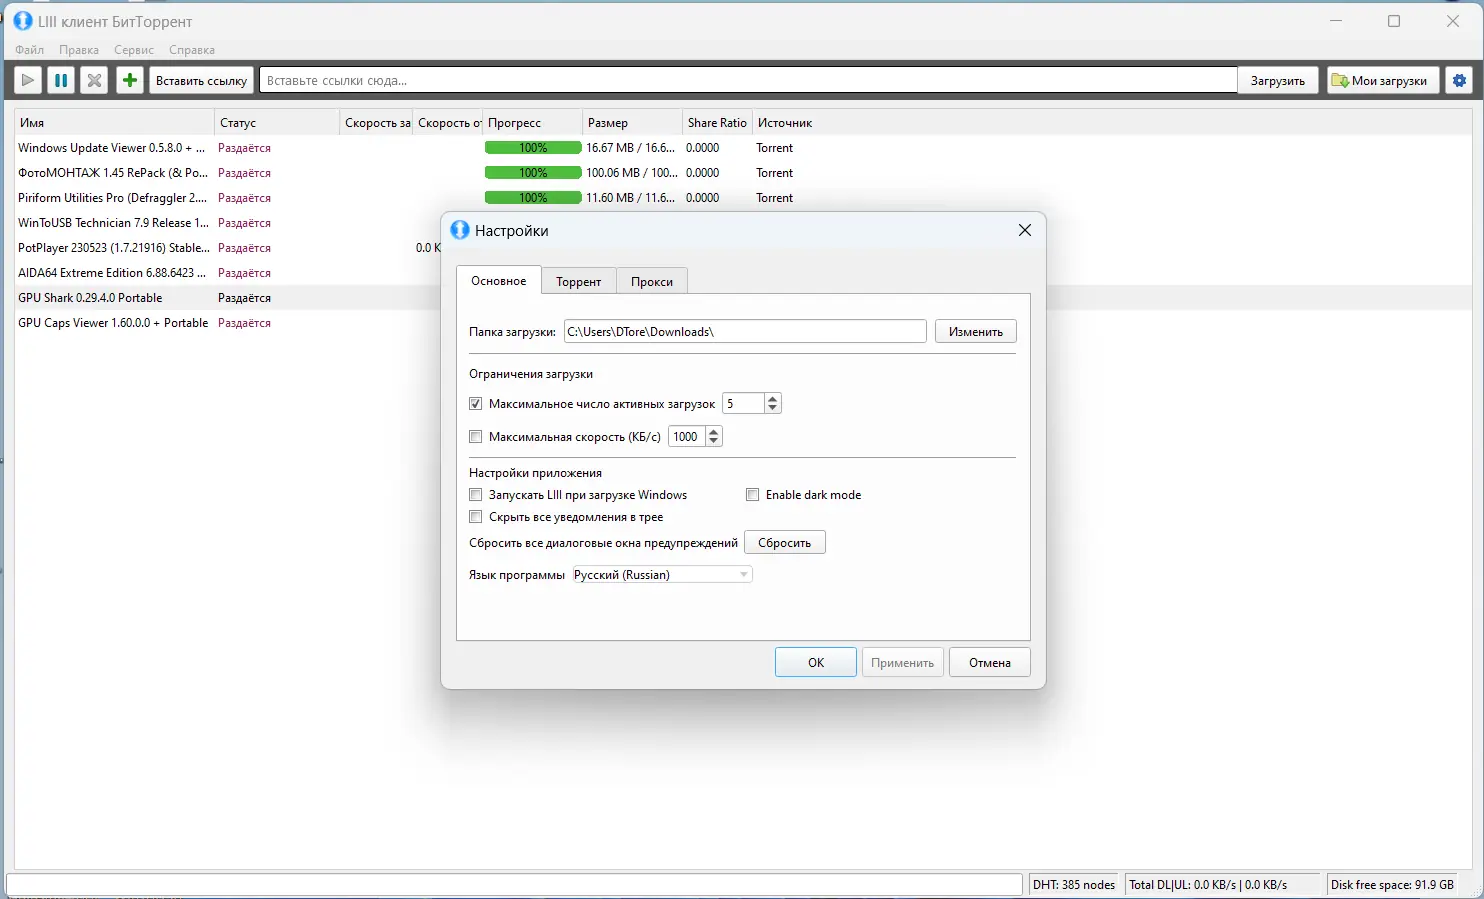
Task: Switch to the Торрент tab
Action: click(x=579, y=282)
